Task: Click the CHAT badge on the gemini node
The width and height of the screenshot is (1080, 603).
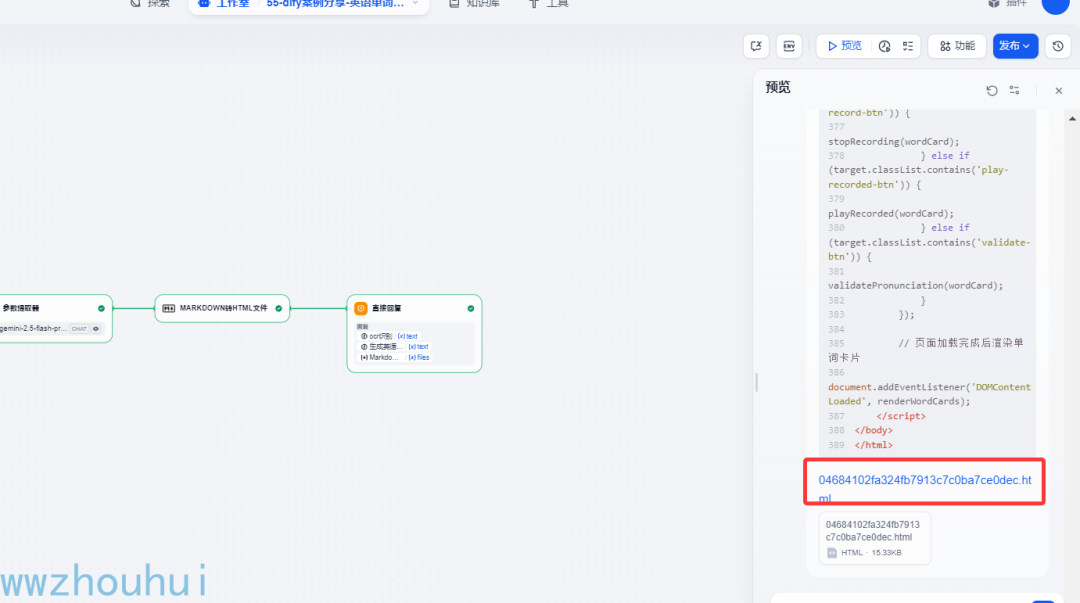Action: 79,329
